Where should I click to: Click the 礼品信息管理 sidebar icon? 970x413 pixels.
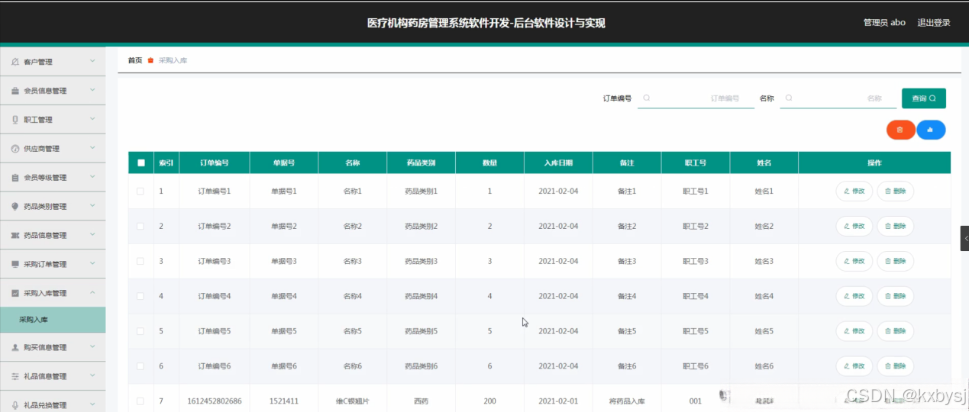click(15, 377)
